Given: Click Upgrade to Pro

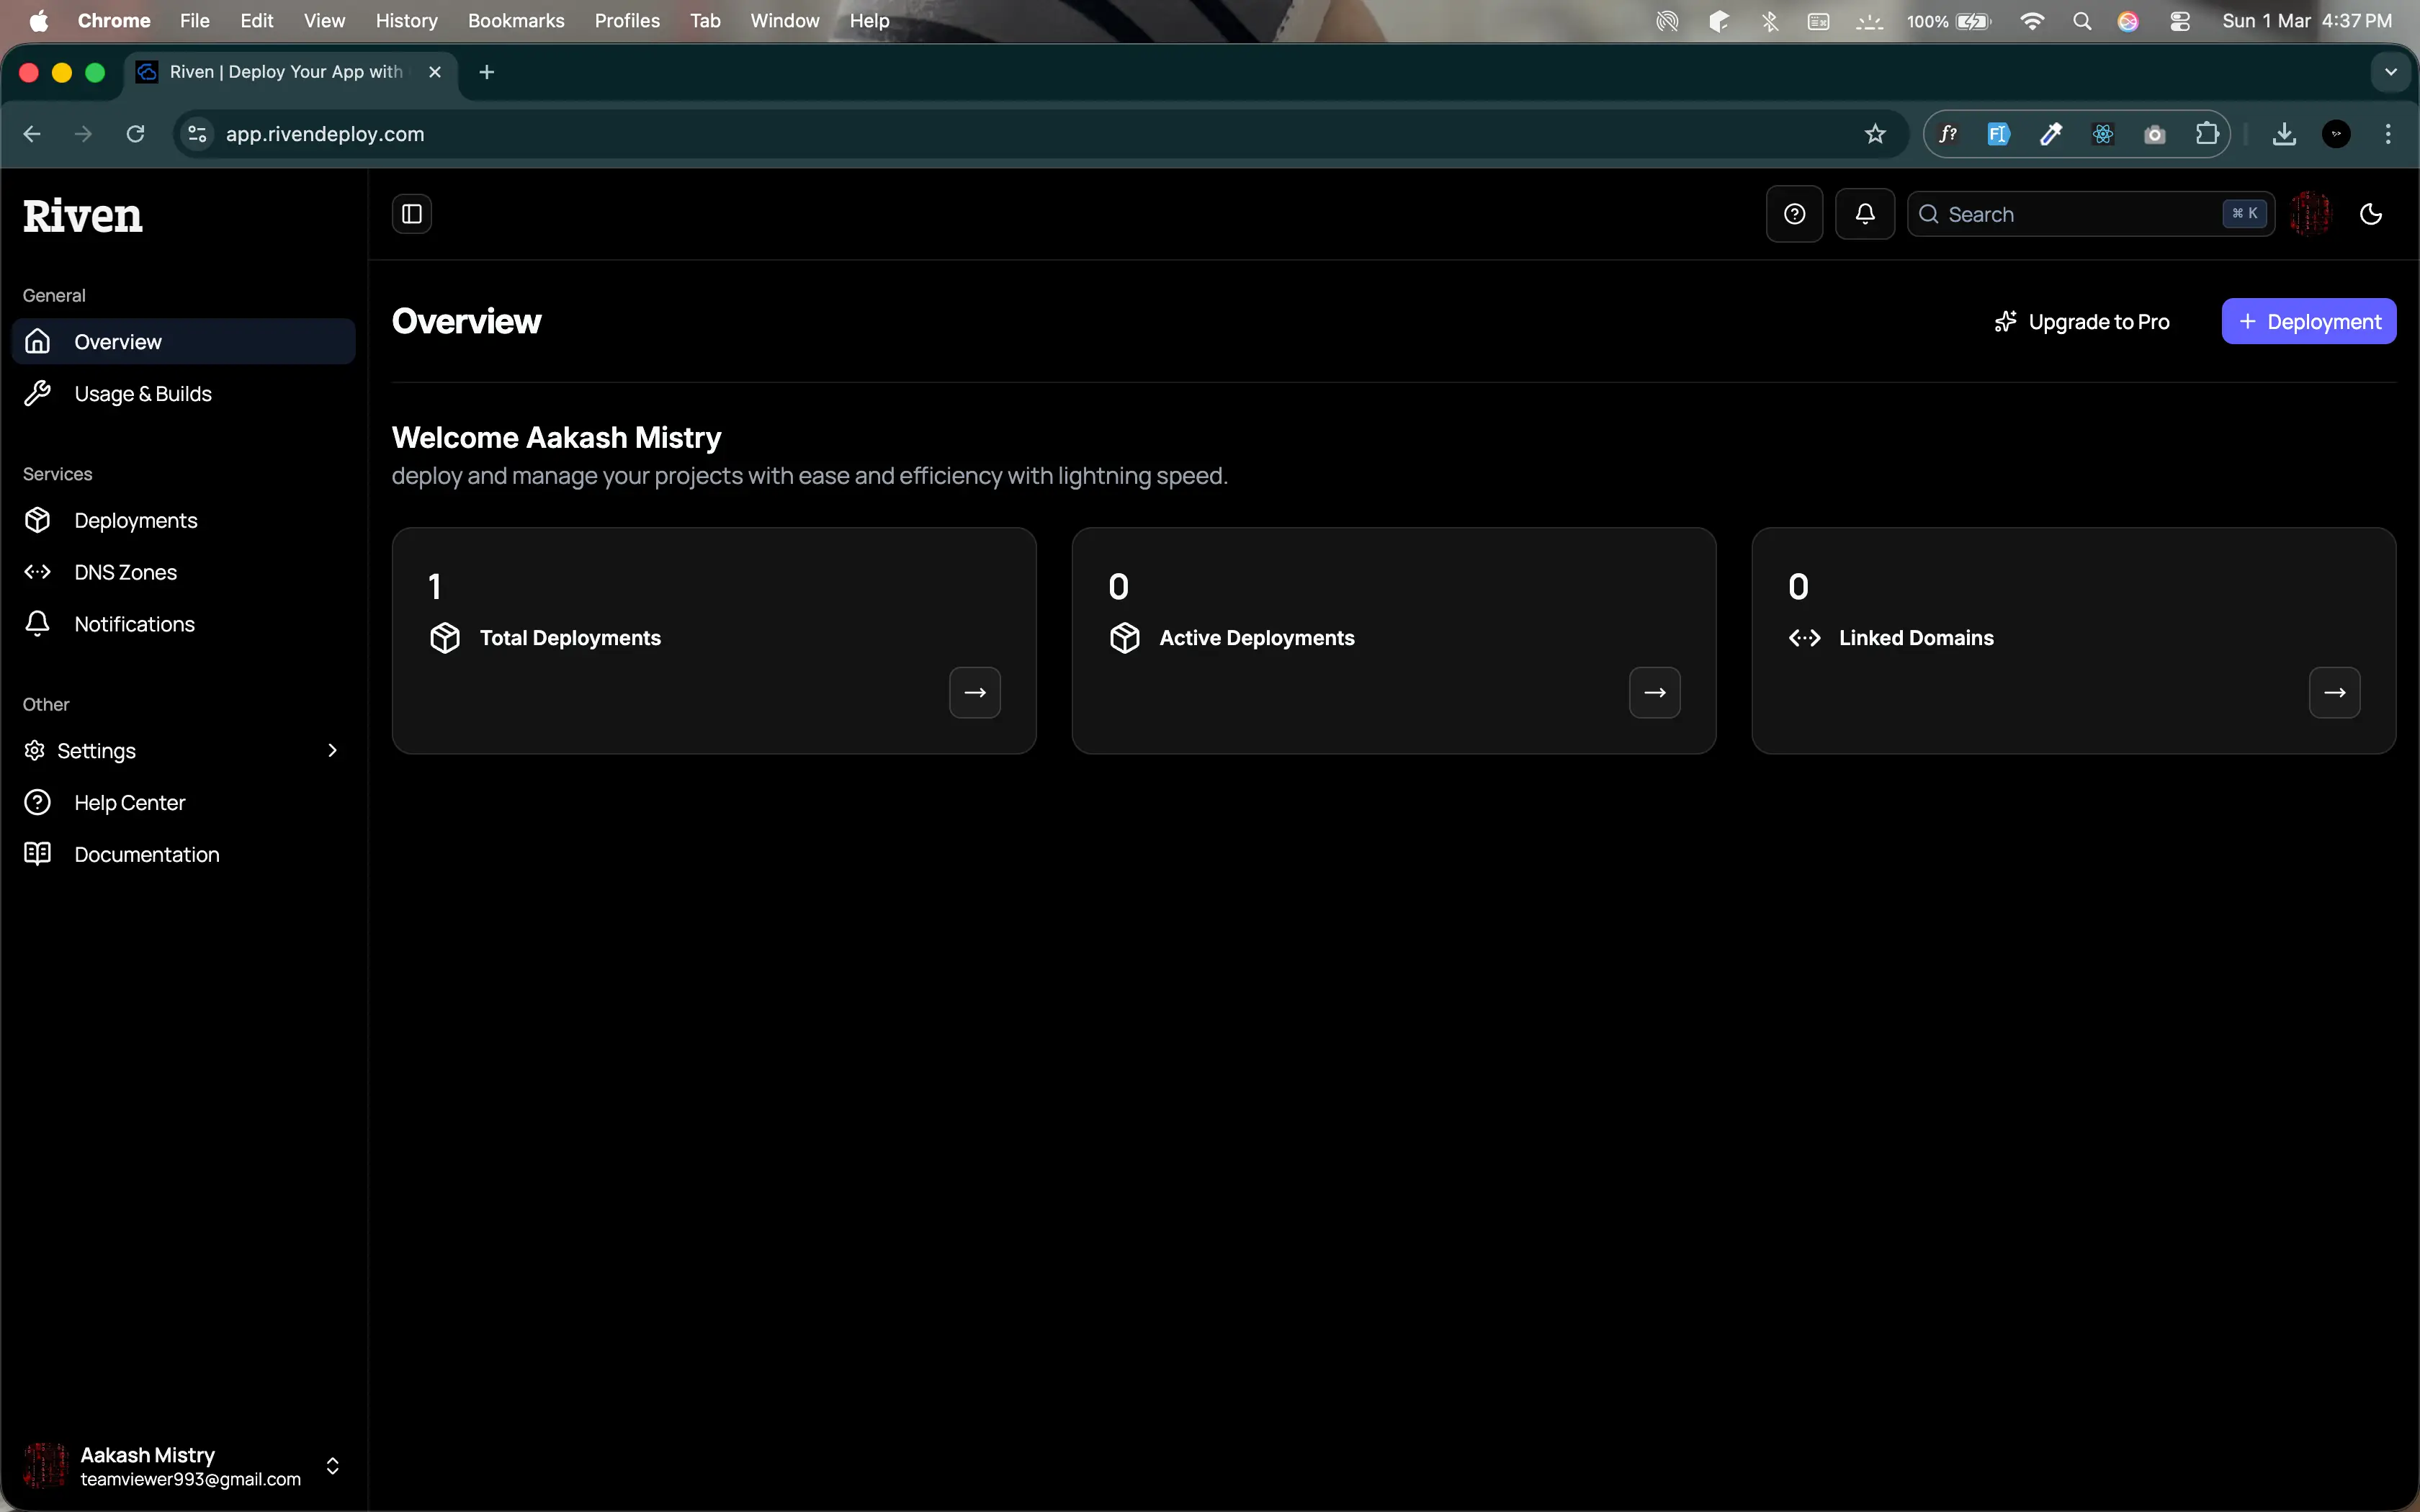Looking at the screenshot, I should point(2081,321).
